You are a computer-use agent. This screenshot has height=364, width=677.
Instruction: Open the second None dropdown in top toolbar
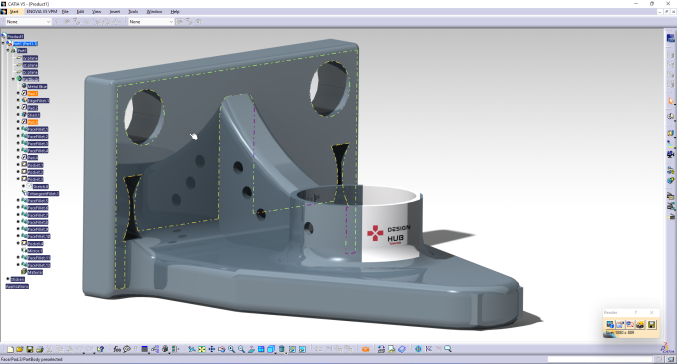(151, 22)
